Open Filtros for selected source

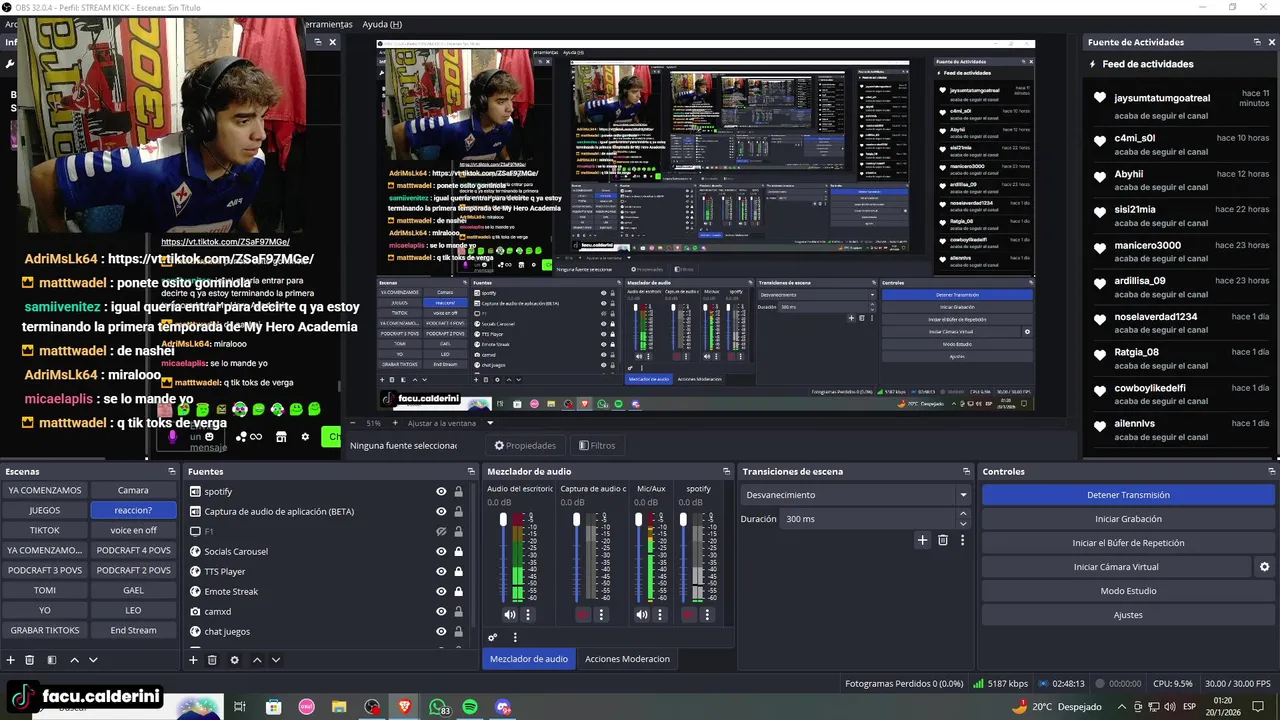click(x=597, y=445)
